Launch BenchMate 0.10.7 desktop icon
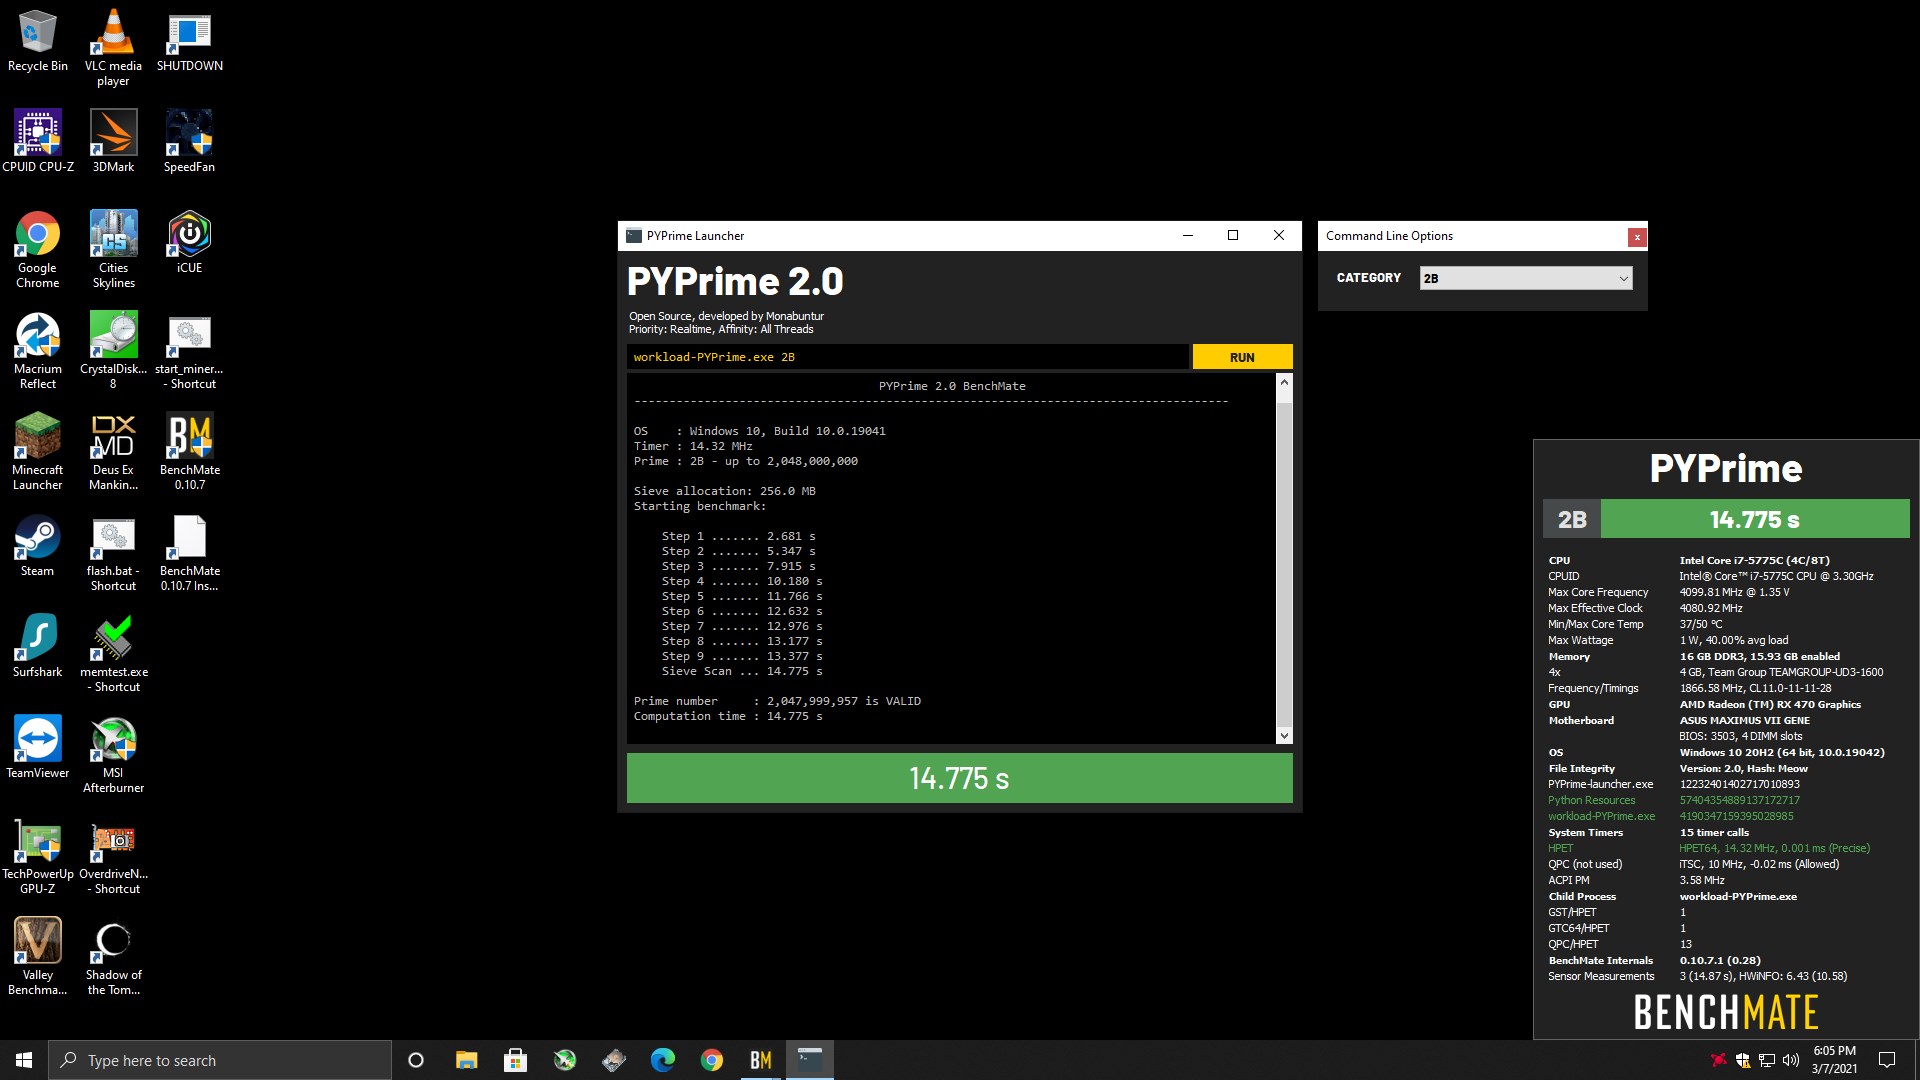Screen dimensions: 1920x1080 (x=189, y=452)
